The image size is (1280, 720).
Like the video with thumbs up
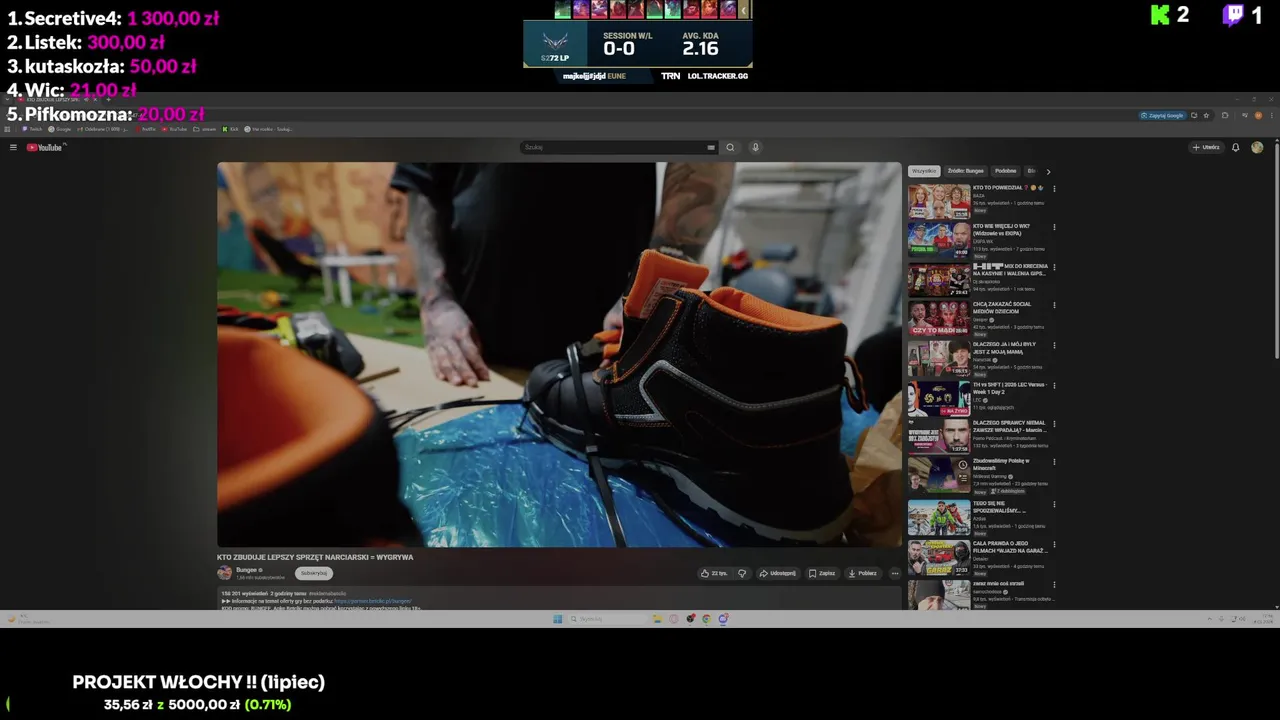click(714, 573)
